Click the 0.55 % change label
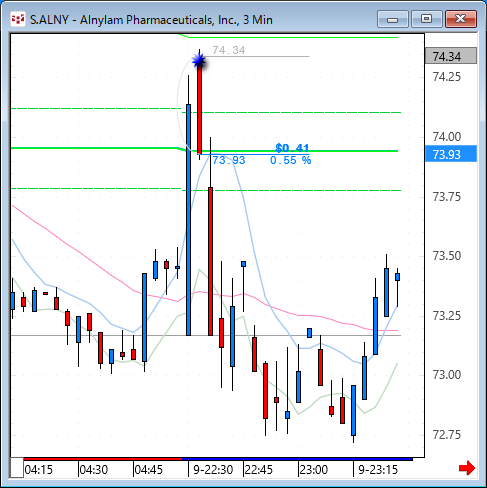Image resolution: width=487 pixels, height=488 pixels. pyautogui.click(x=290, y=160)
